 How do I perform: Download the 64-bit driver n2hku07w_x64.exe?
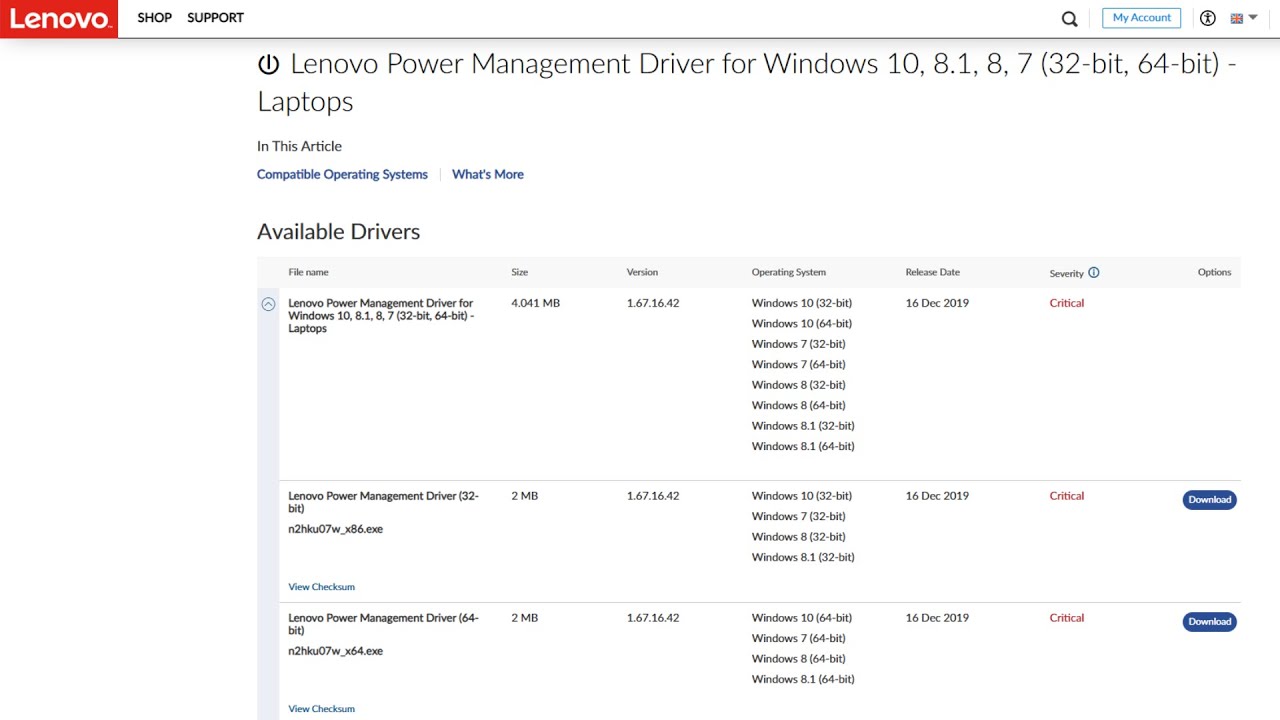coord(1209,622)
